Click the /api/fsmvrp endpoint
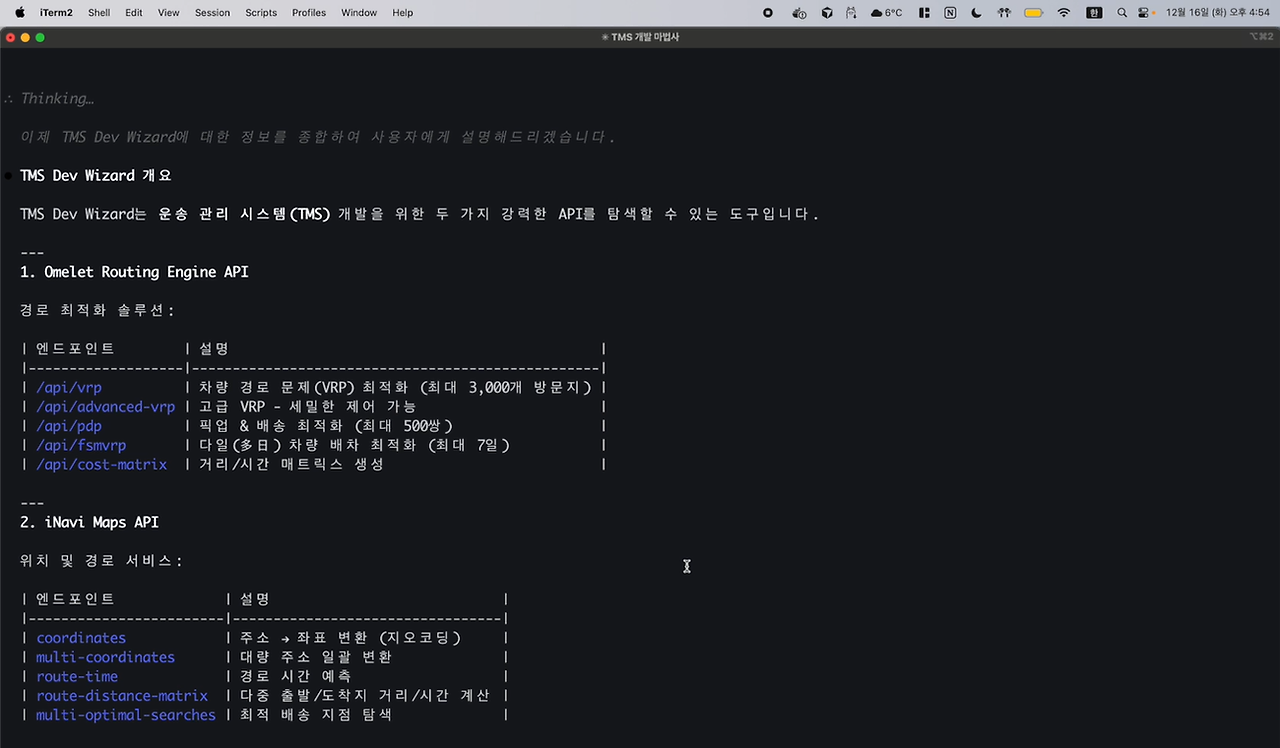The height and width of the screenshot is (748, 1280). [x=81, y=445]
